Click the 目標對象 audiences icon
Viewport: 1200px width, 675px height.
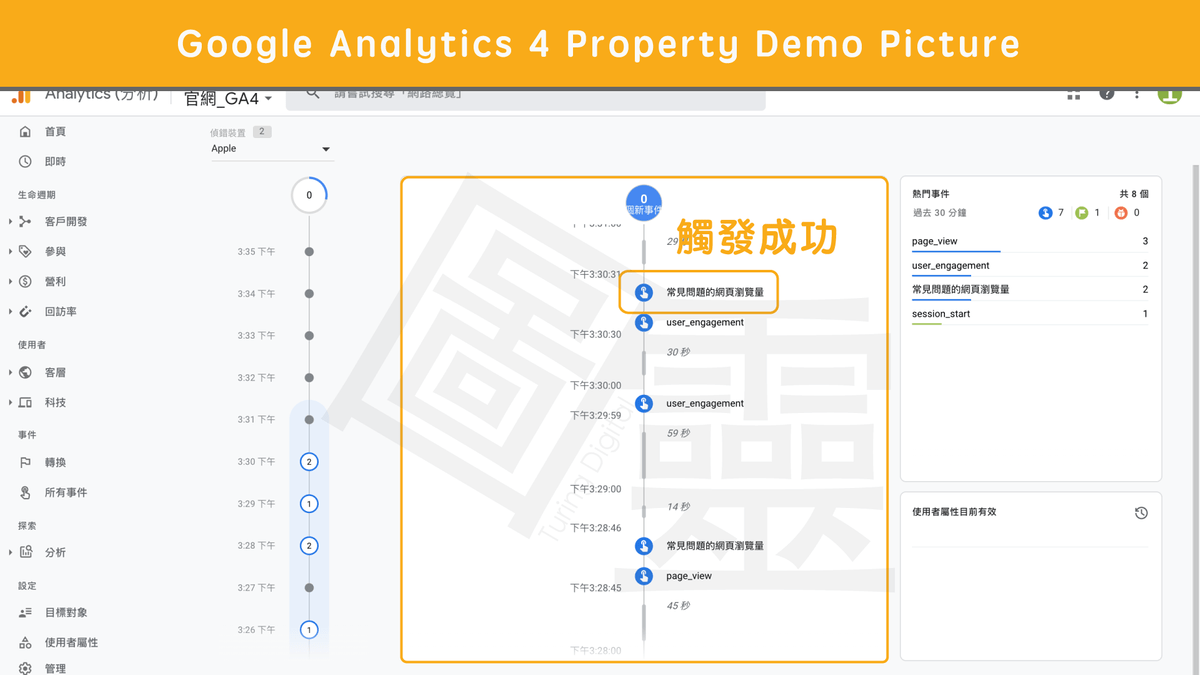coord(25,612)
